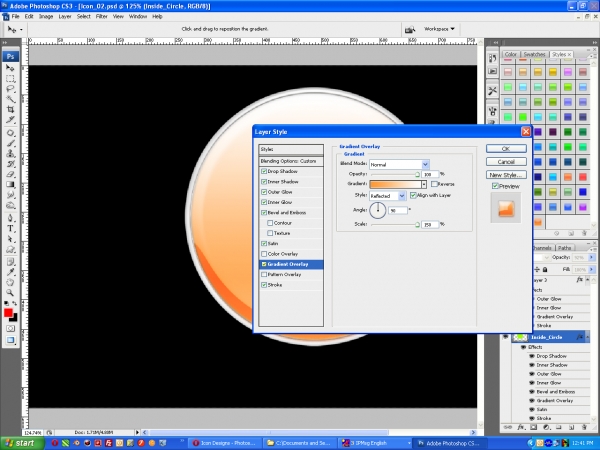Uncheck Drop Shadow in Layer Style dialog
Screen dimensions: 600x450
coord(264,171)
